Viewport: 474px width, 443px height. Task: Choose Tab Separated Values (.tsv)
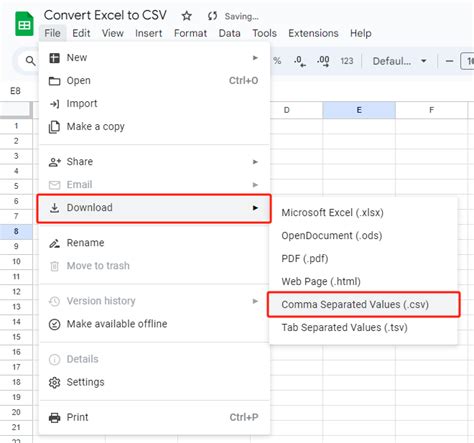(363, 328)
